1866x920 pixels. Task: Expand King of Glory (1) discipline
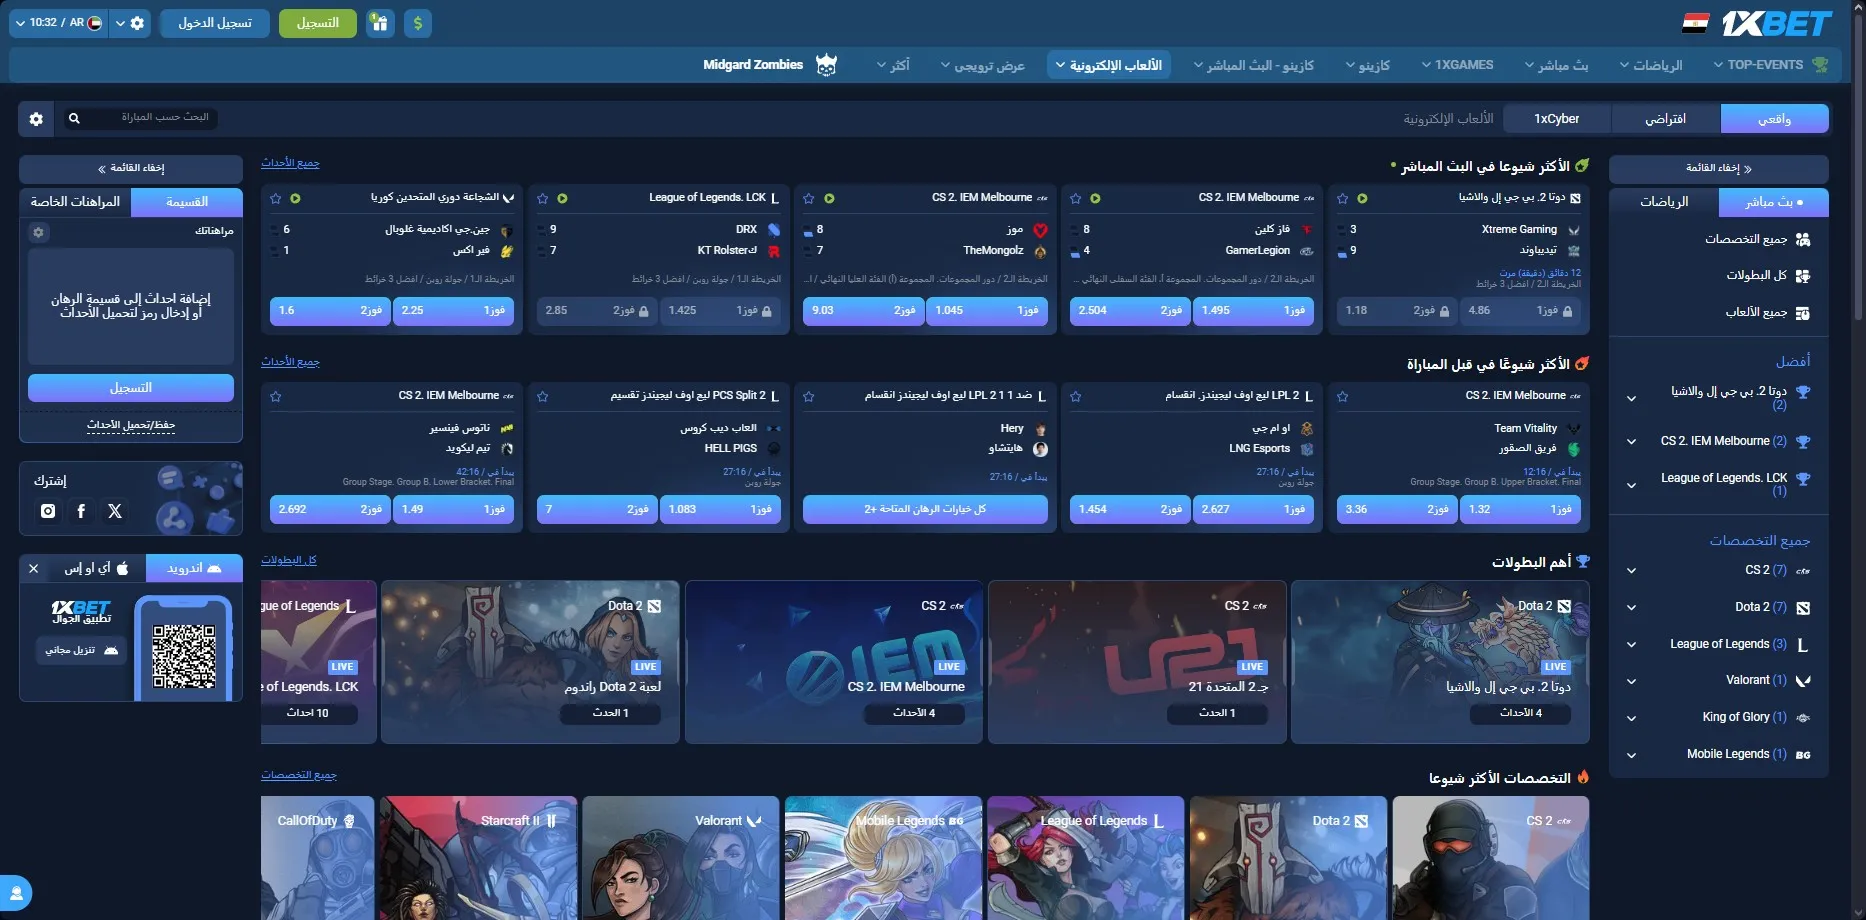tap(1631, 718)
